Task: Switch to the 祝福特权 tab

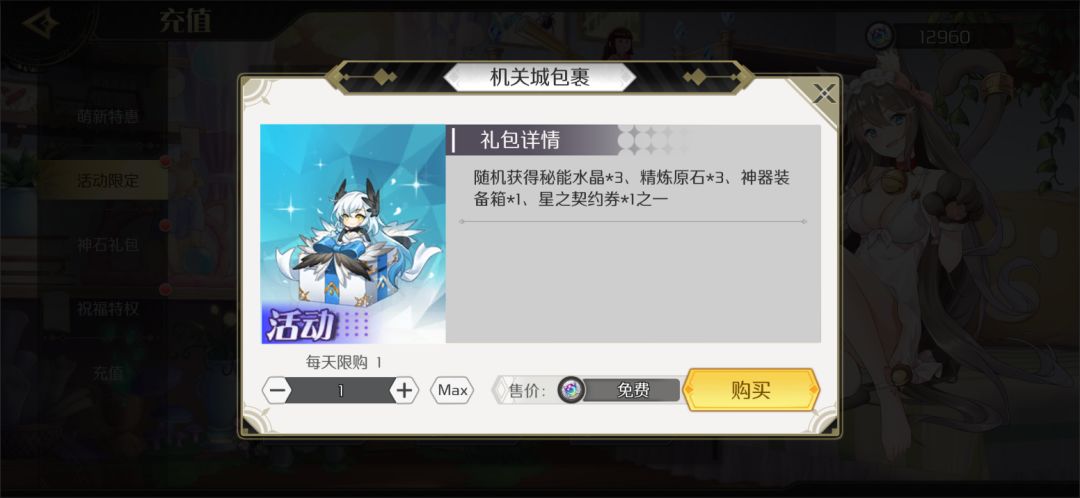Action: coord(108,309)
